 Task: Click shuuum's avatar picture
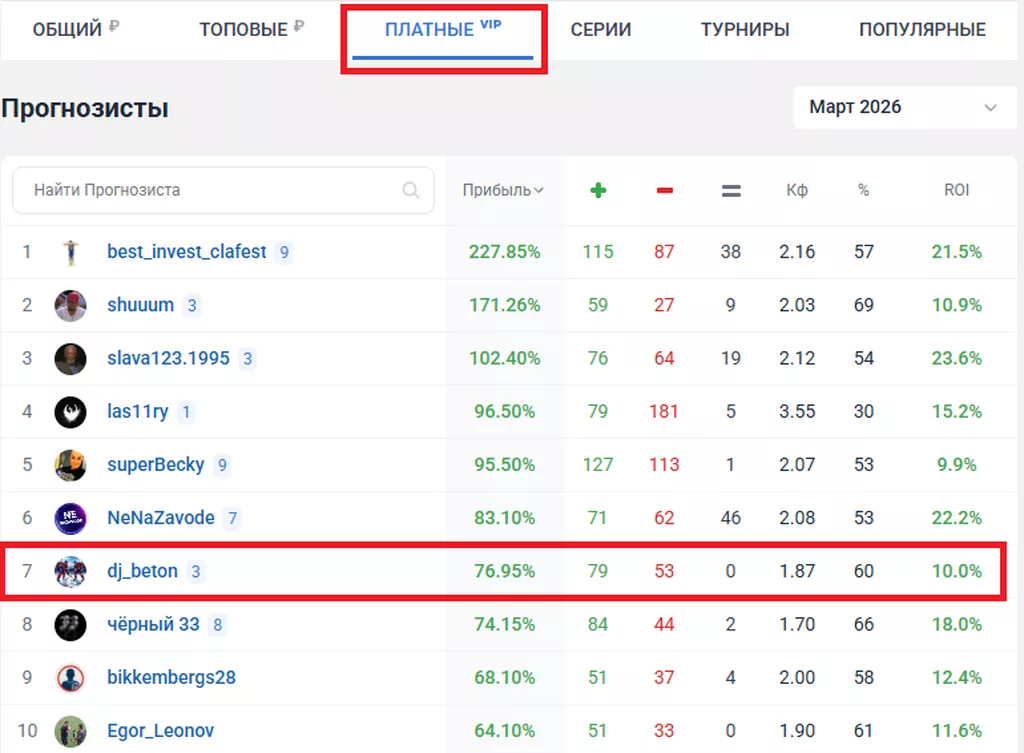pyautogui.click(x=70, y=305)
